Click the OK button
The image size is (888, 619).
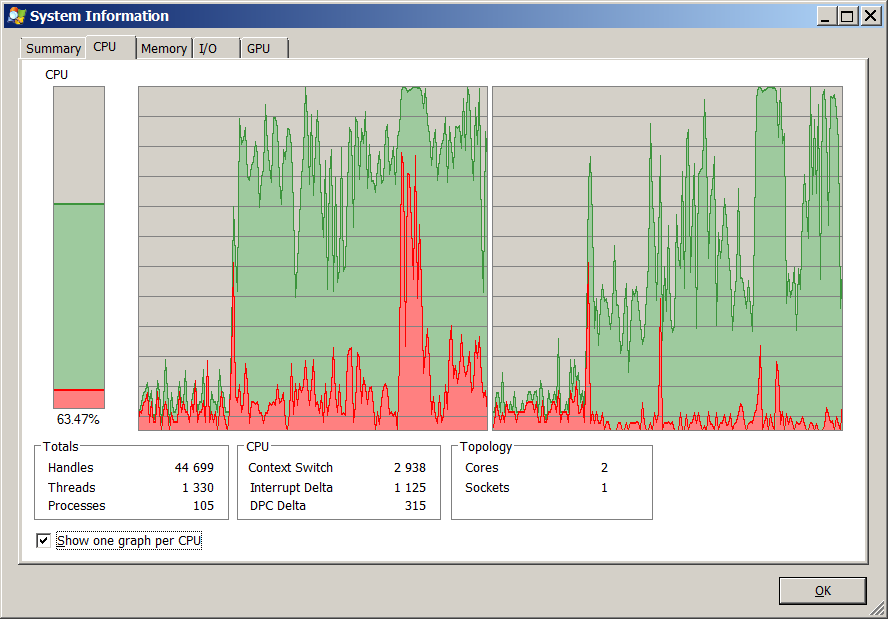[x=822, y=591]
